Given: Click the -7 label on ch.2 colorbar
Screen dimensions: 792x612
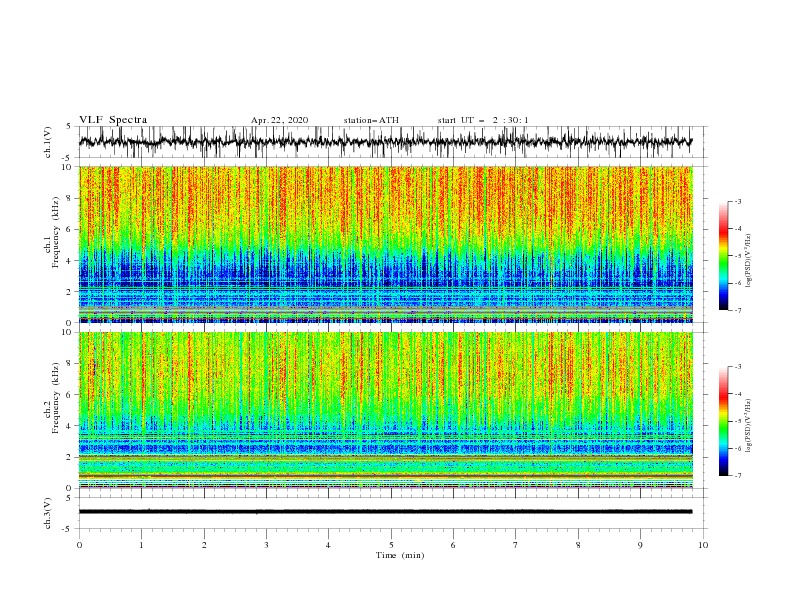Looking at the screenshot, I should coord(738,476).
